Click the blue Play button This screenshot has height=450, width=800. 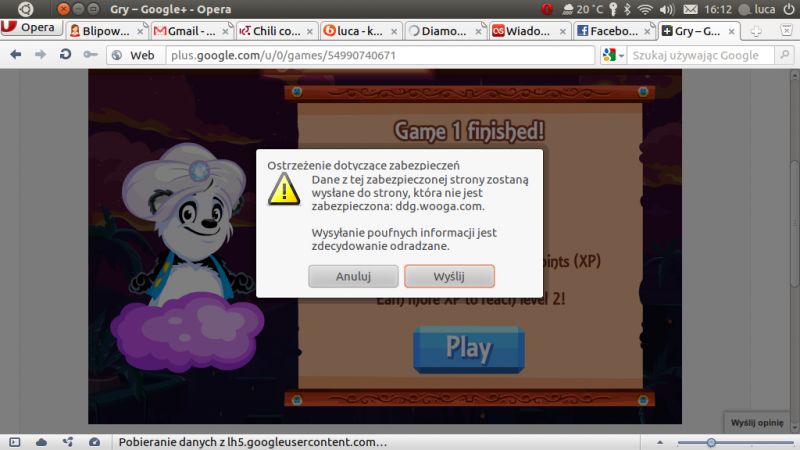(468, 349)
